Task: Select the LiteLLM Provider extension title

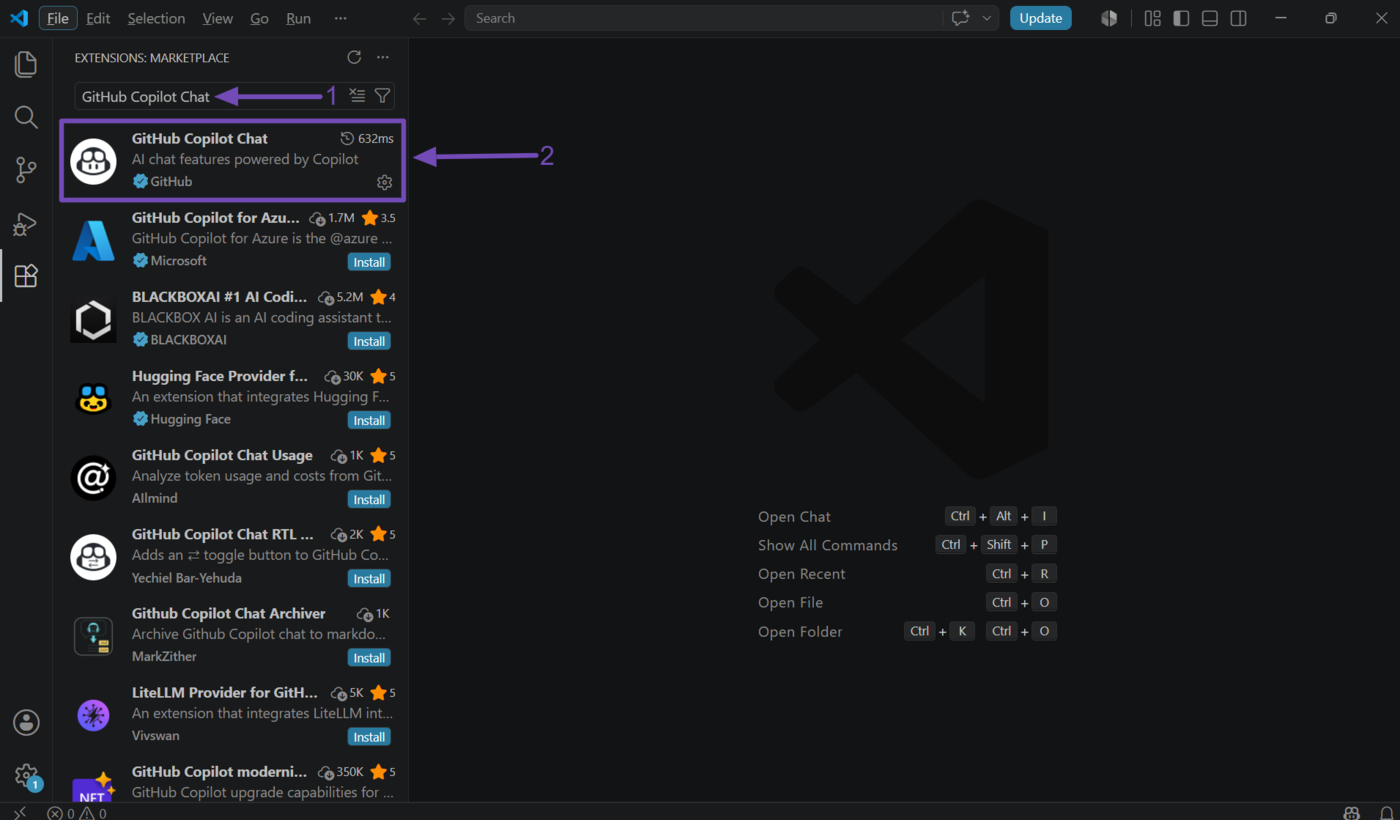Action: pos(225,692)
